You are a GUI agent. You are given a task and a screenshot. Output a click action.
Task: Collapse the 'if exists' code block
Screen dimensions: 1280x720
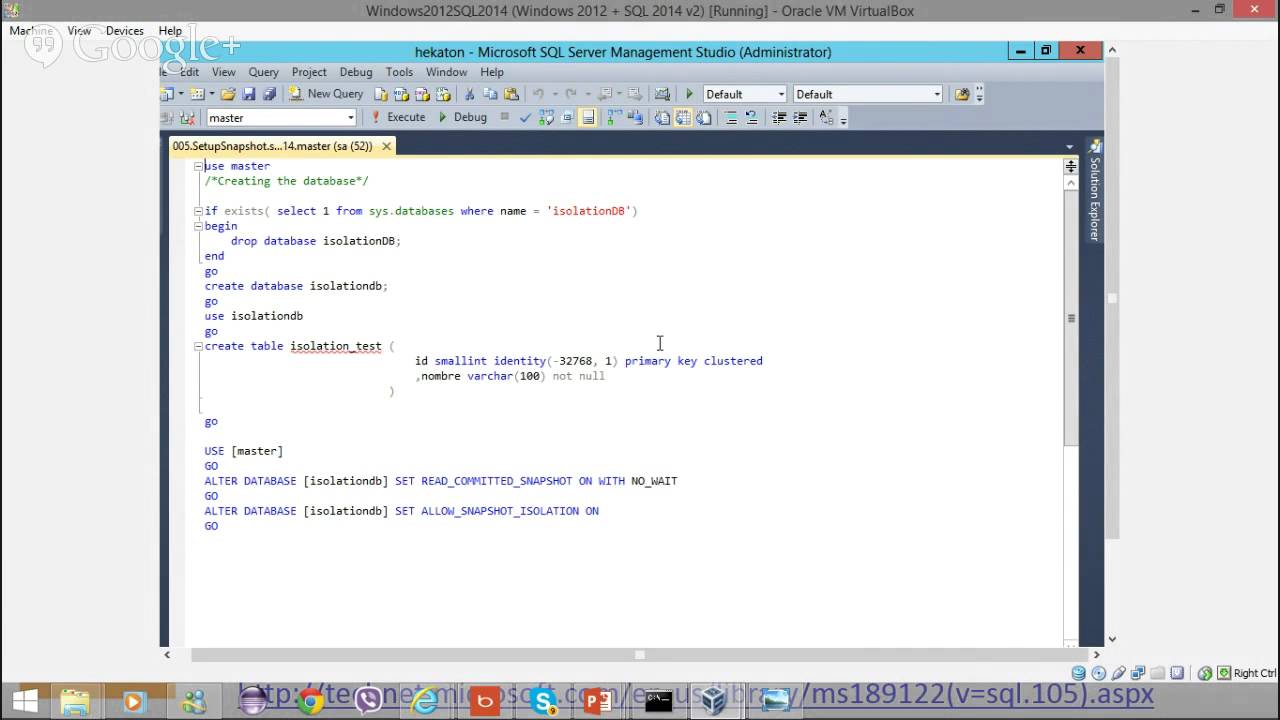tap(198, 211)
